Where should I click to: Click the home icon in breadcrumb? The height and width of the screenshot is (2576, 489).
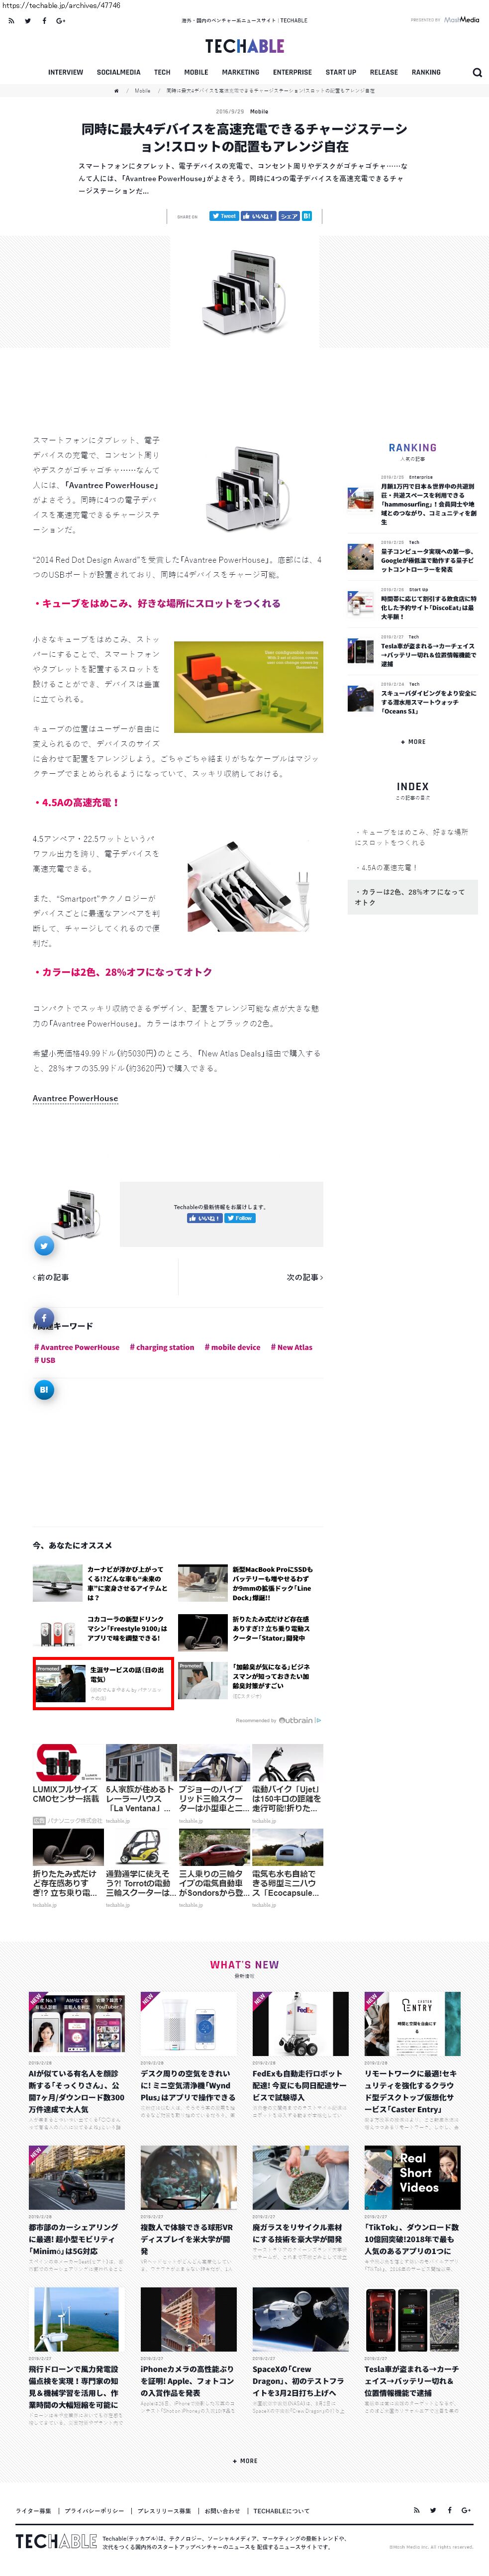[x=116, y=90]
